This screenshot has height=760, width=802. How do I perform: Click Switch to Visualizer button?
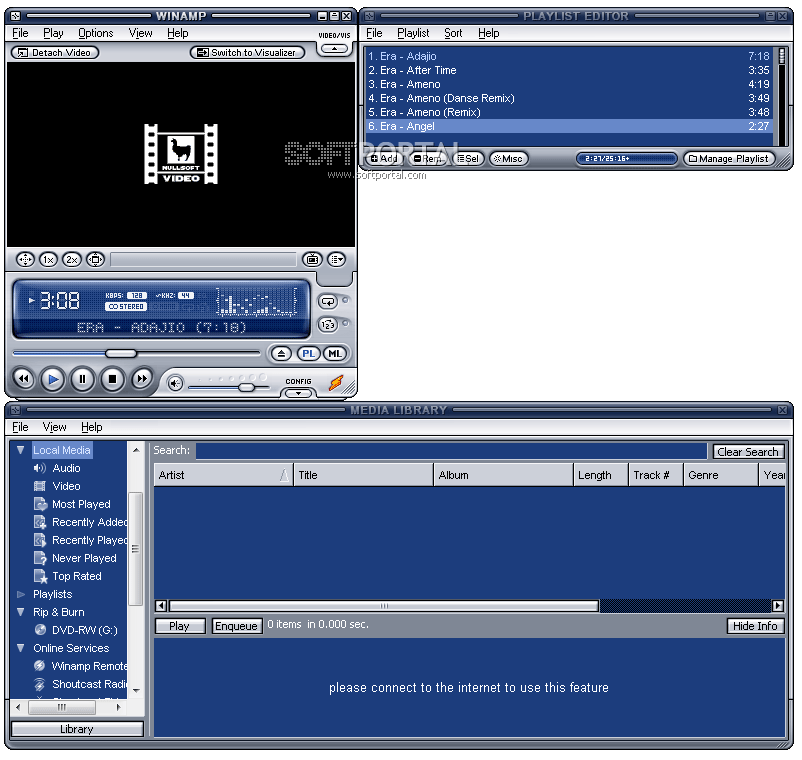click(247, 53)
